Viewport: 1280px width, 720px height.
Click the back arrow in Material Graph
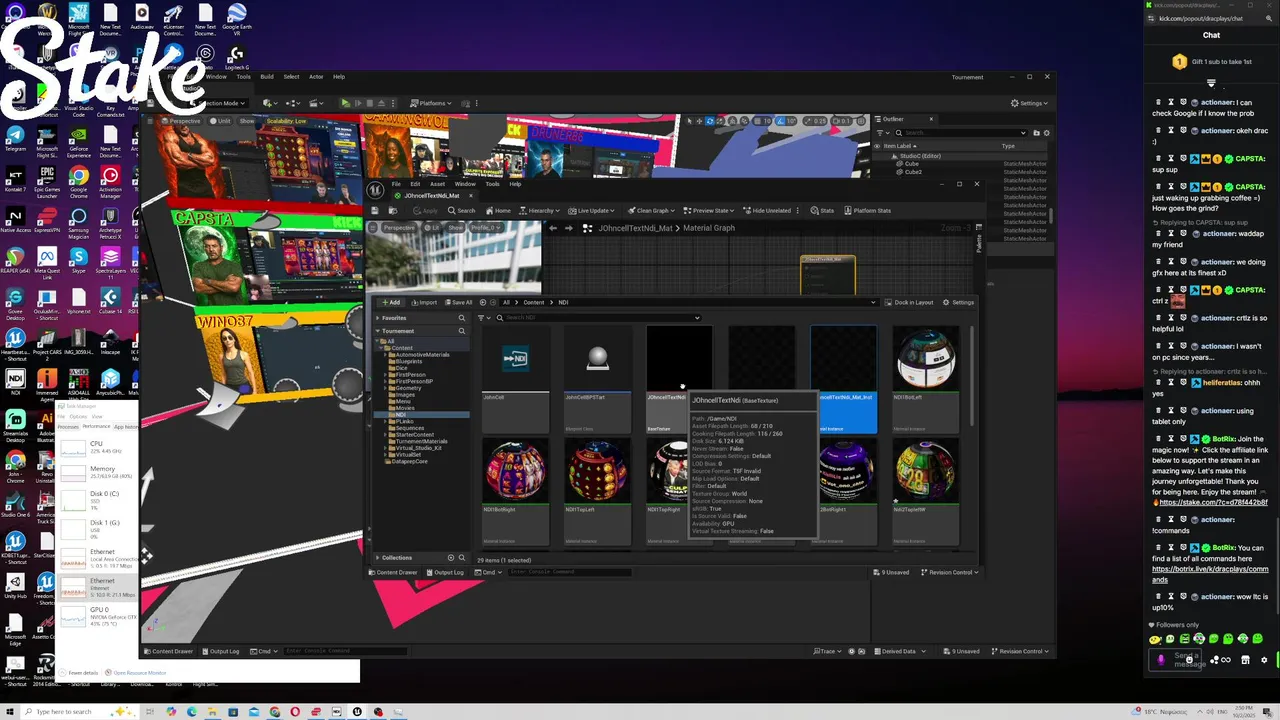click(x=553, y=228)
